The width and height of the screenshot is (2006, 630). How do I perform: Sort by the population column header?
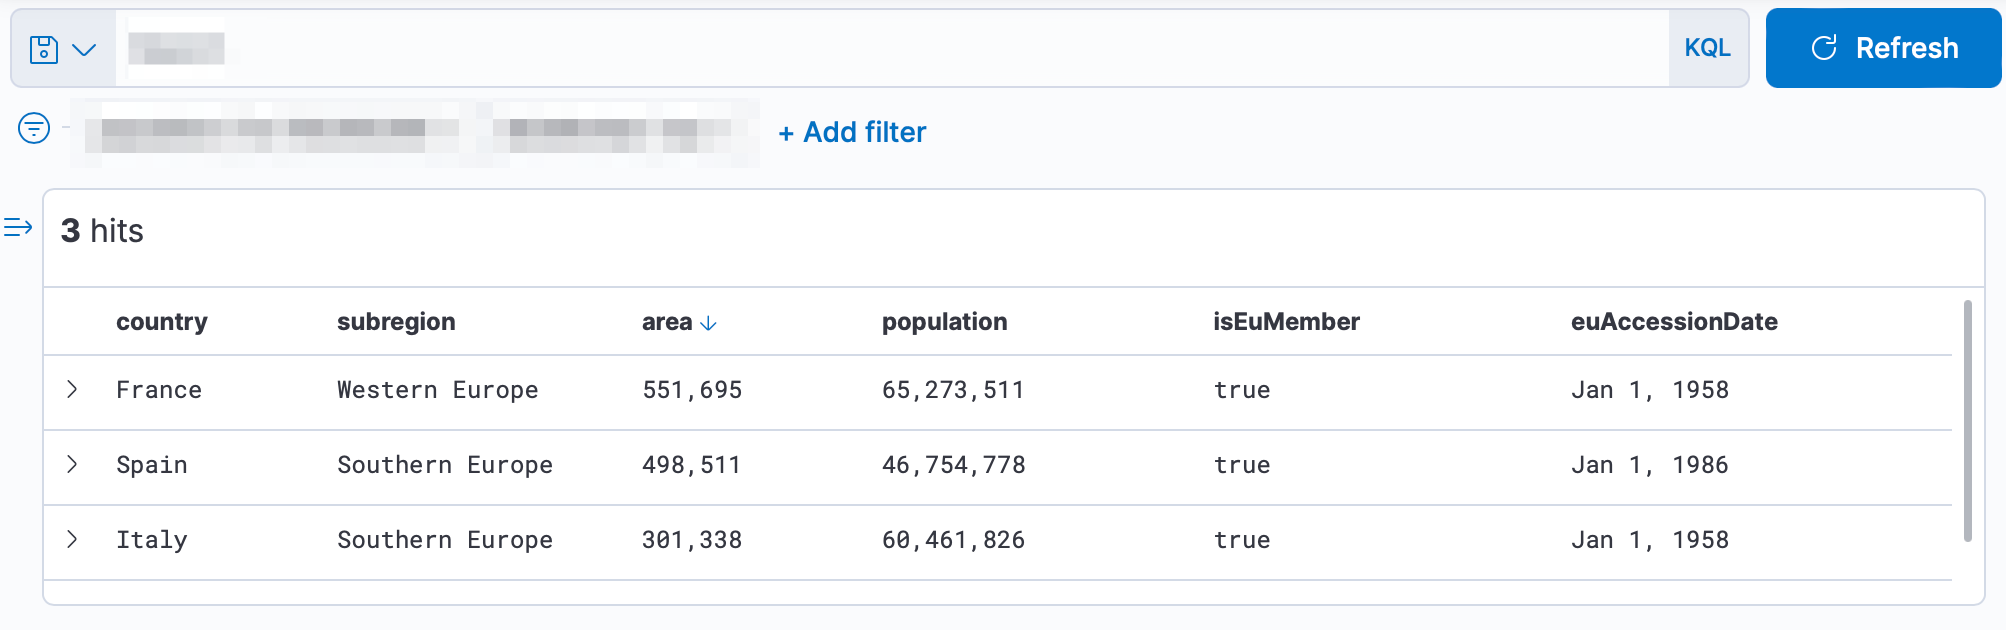click(944, 322)
